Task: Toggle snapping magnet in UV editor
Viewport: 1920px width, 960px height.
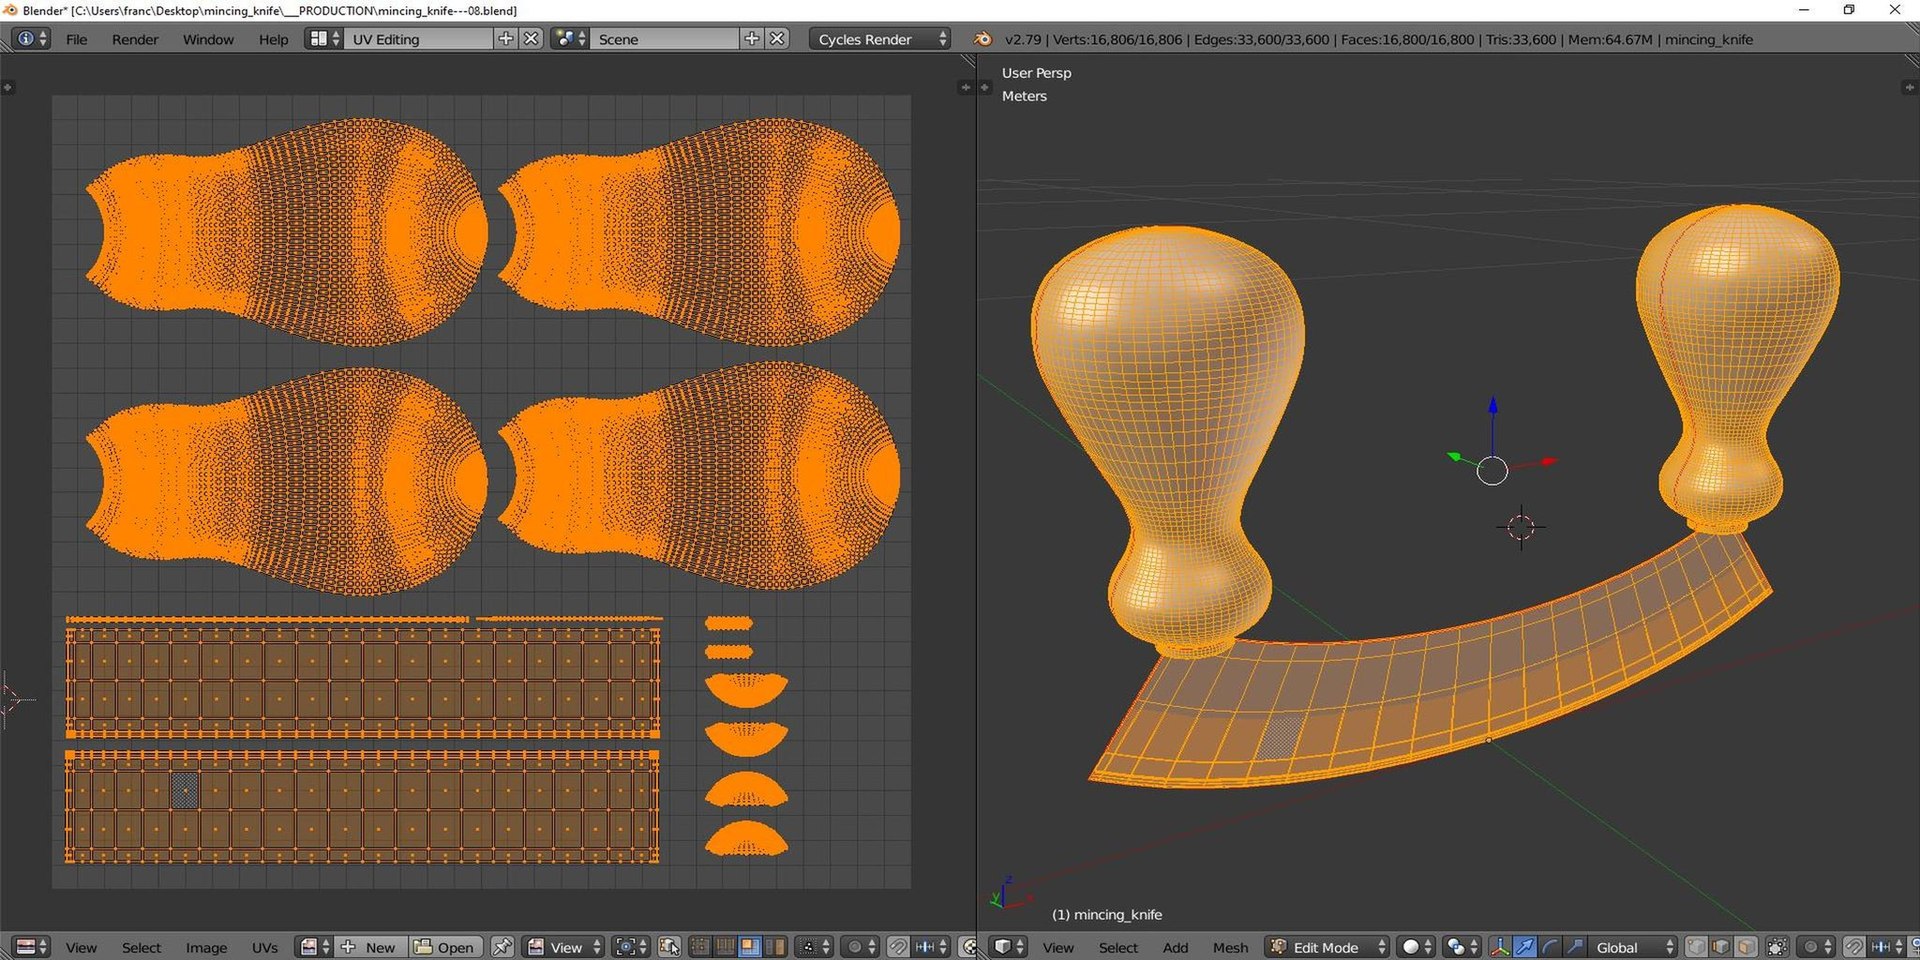Action: (x=898, y=947)
